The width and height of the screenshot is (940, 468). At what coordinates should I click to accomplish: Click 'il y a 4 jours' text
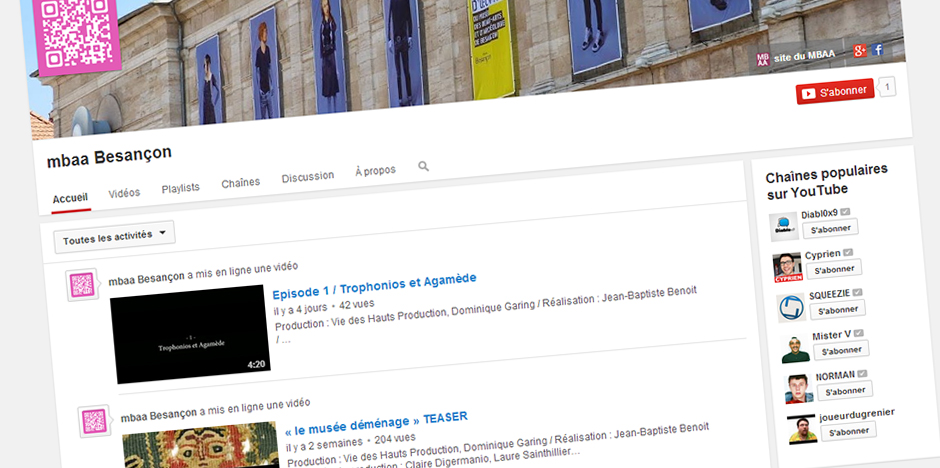(x=300, y=308)
